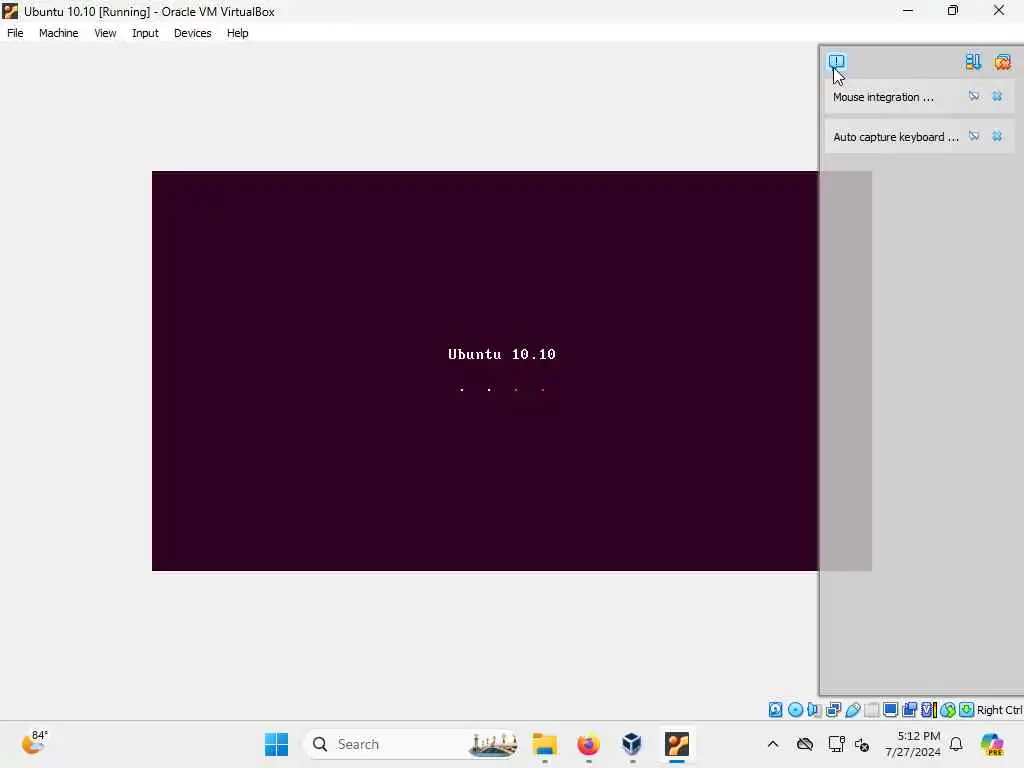Click the keyboard capture status icon
This screenshot has width=1024, height=768.
click(967, 710)
